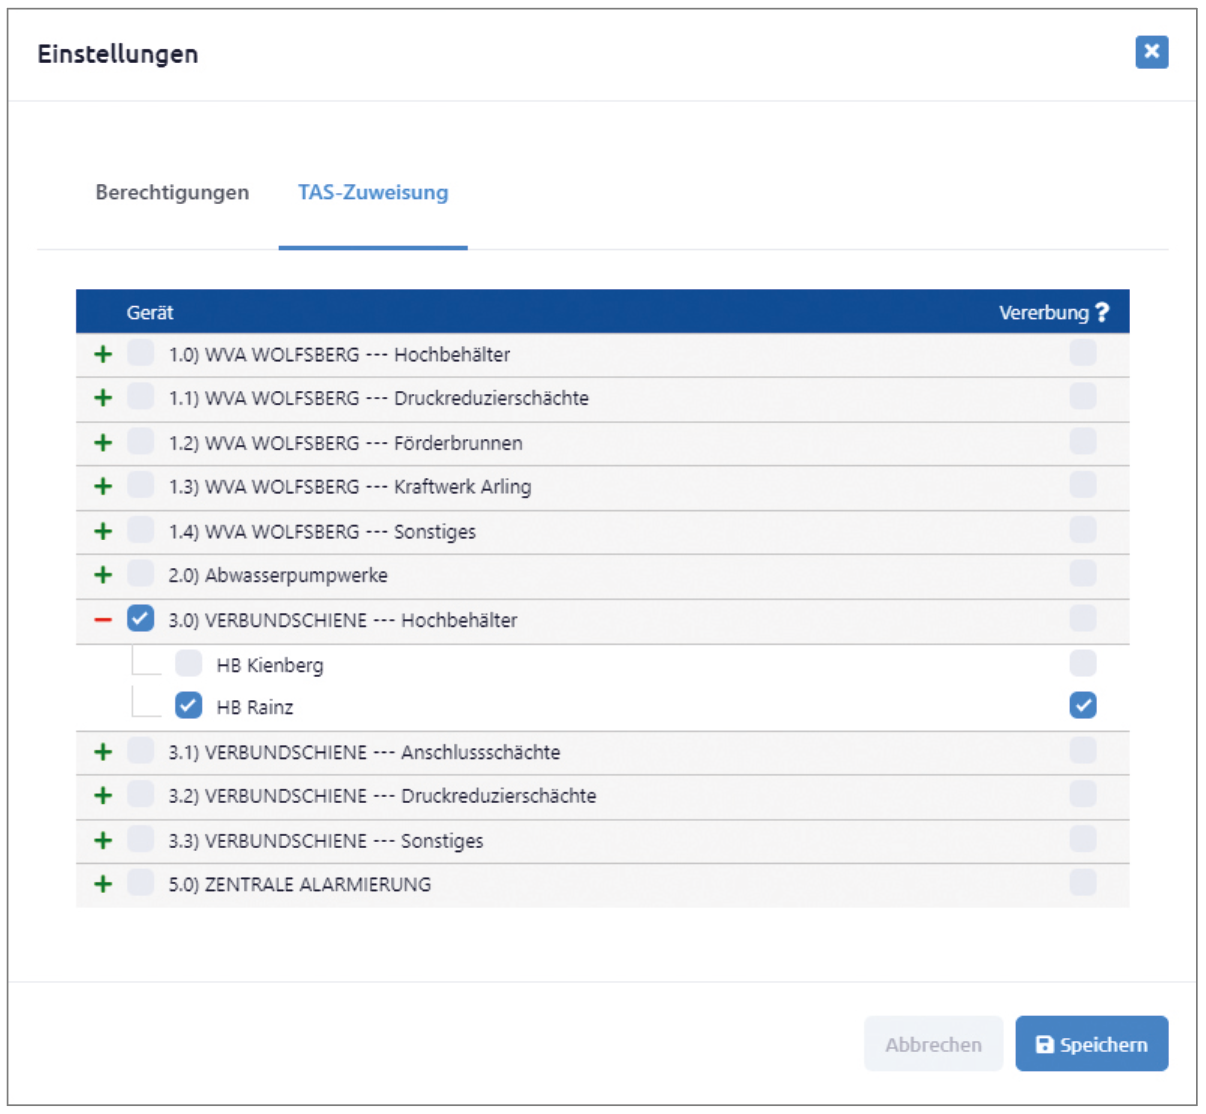The image size is (1206, 1114).
Task: Toggle Vererbung checkbox for 1.0) Hochbehälter
Action: pyautogui.click(x=1082, y=352)
